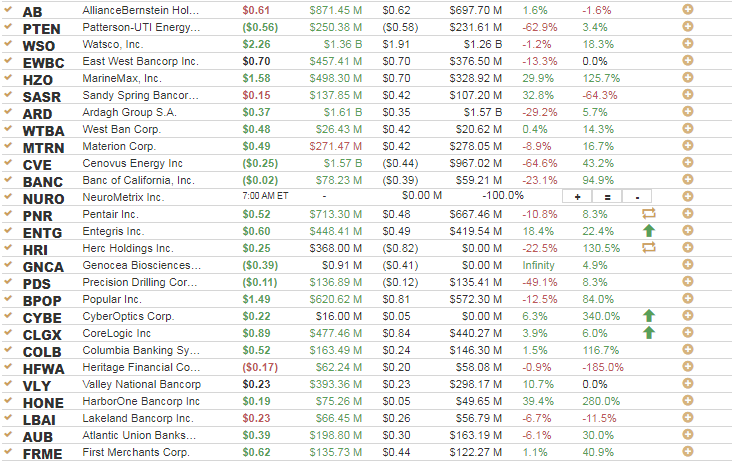The height and width of the screenshot is (461, 737).
Task: Click the plus icon in the MTRN row
Action: click(x=688, y=145)
